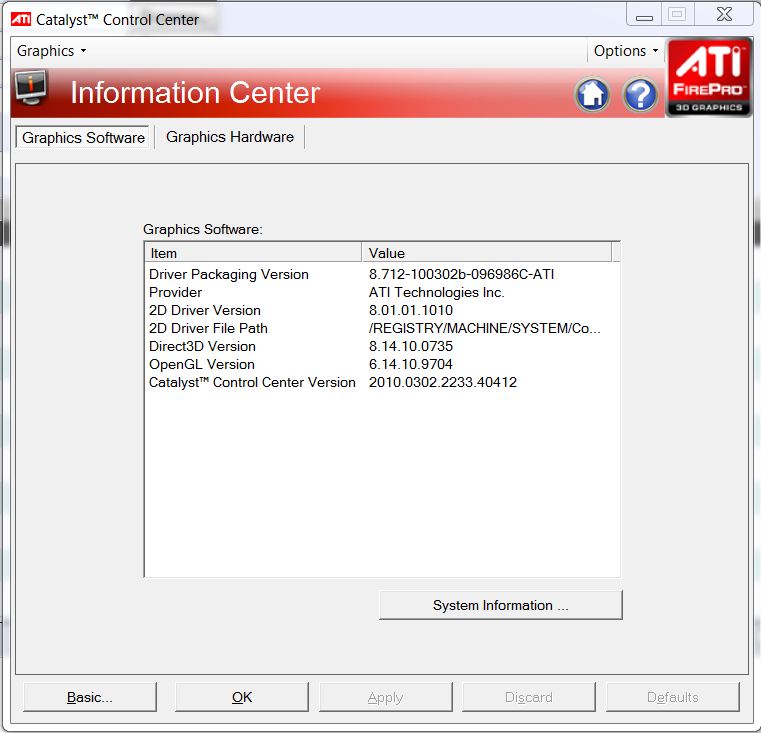The width and height of the screenshot is (761, 733).
Task: Click the value 2010.0302.2233.40412
Action: (x=443, y=382)
